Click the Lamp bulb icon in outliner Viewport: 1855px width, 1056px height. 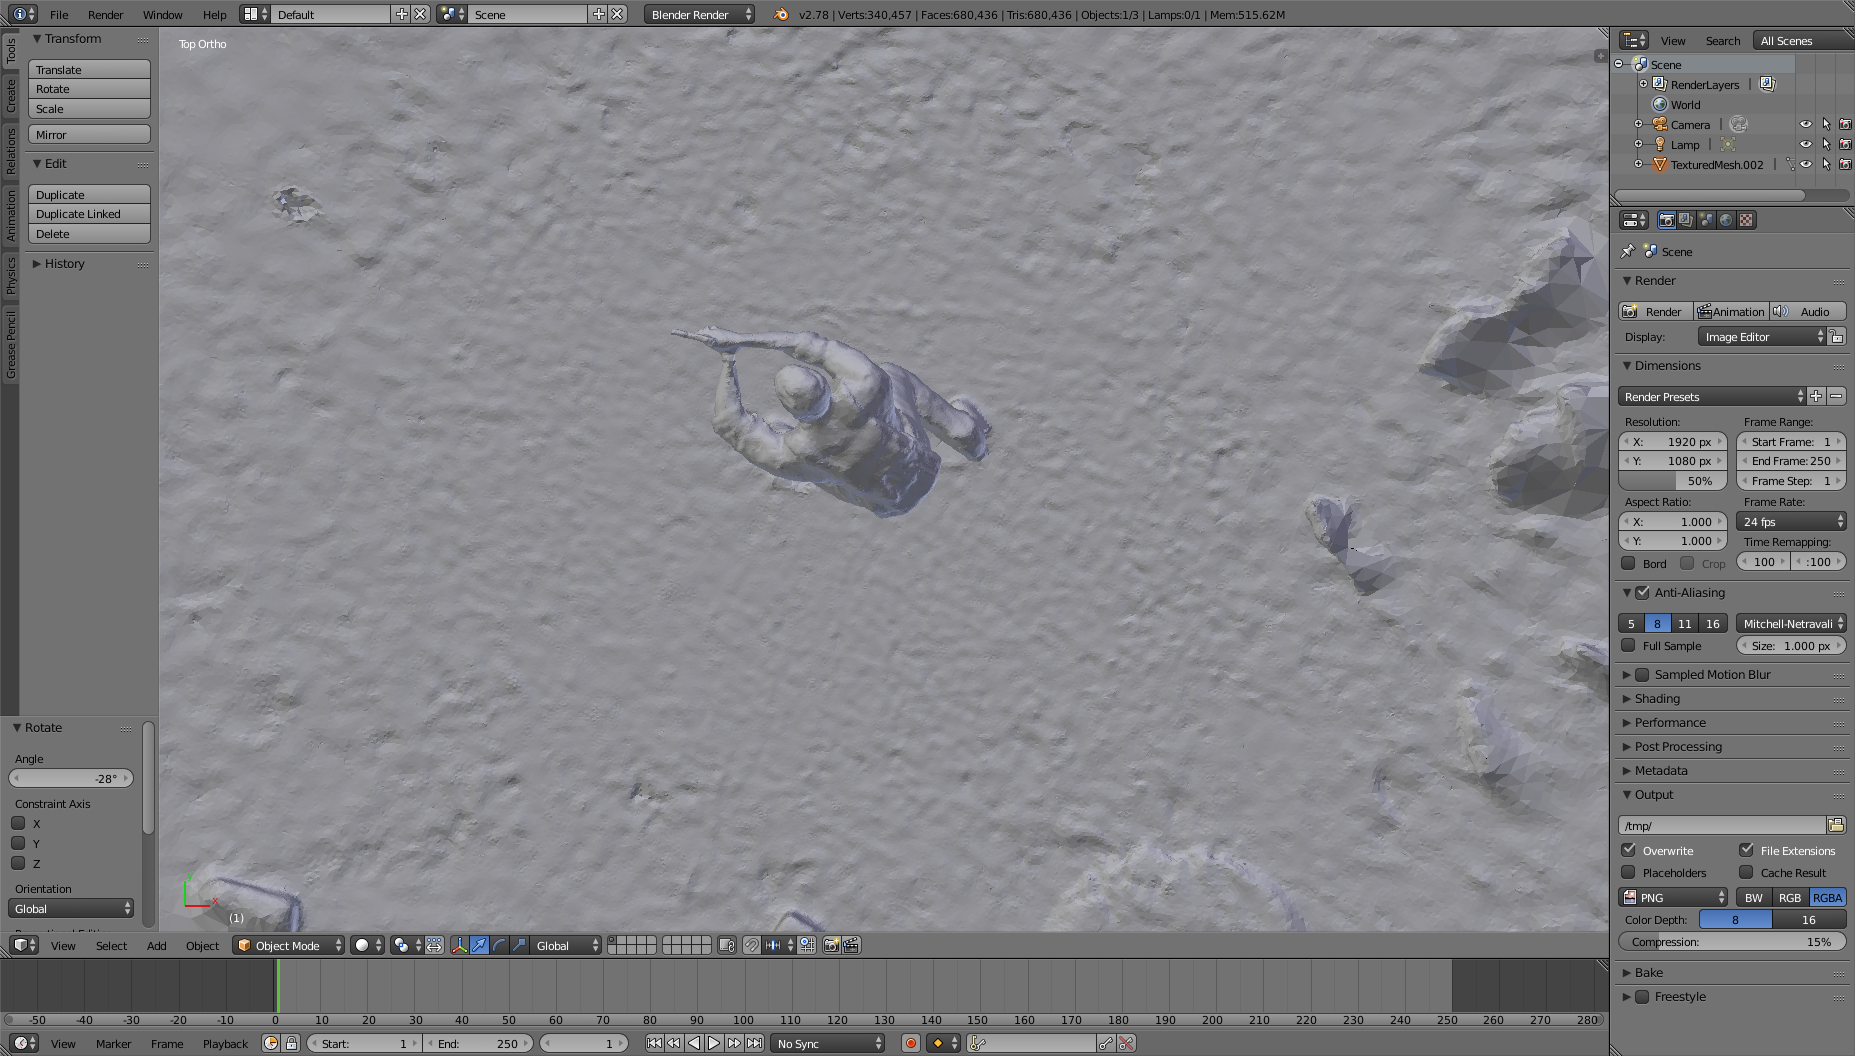[1660, 145]
